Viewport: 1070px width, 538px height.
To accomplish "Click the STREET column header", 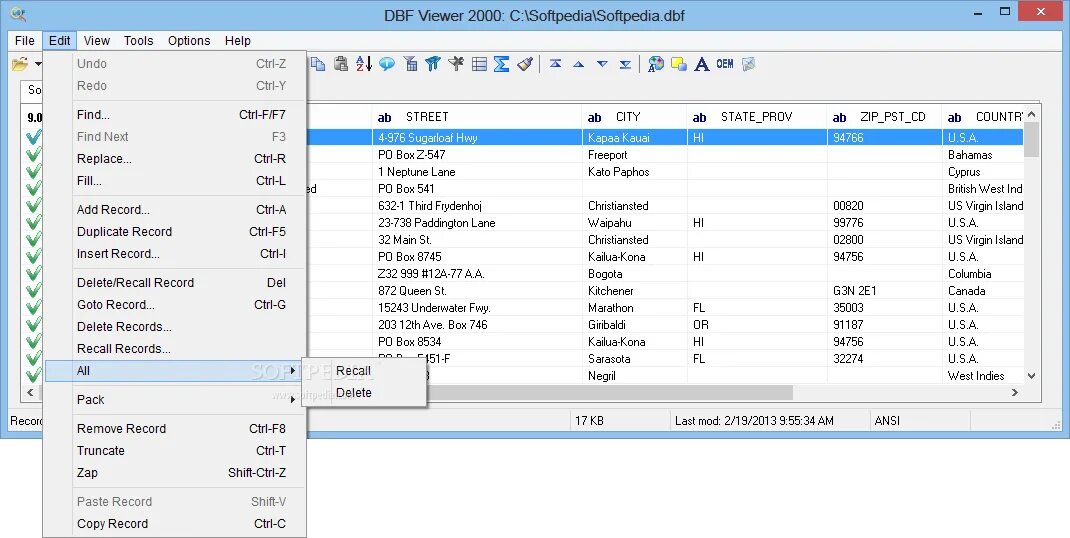I will (477, 117).
